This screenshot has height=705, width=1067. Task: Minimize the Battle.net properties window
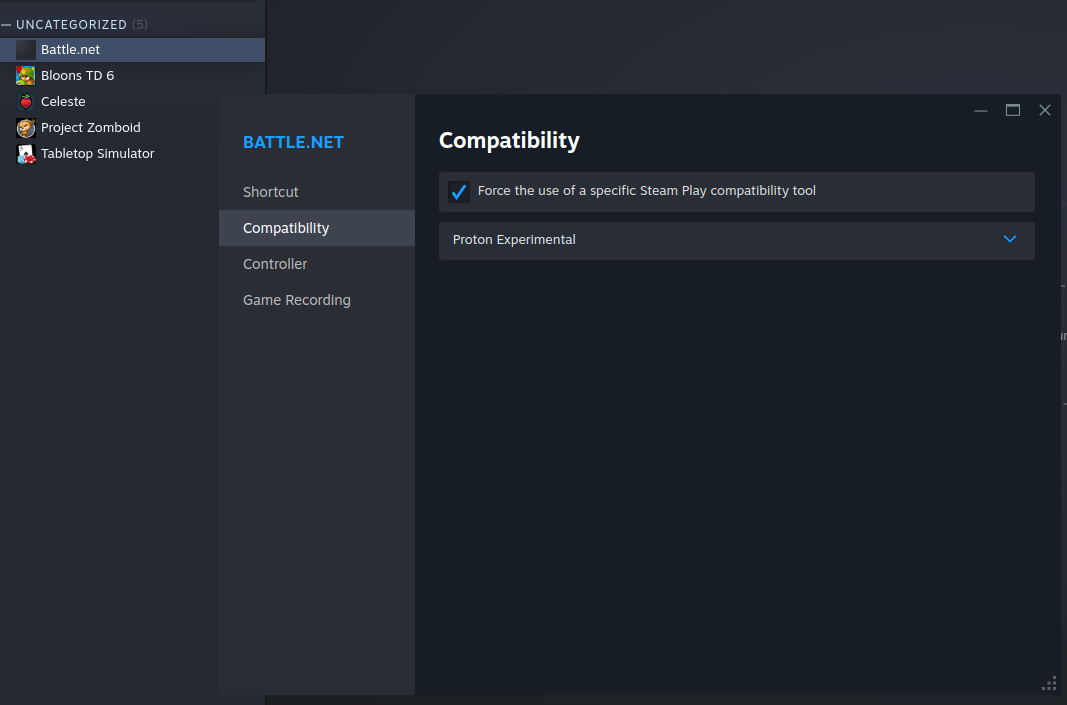(x=981, y=110)
